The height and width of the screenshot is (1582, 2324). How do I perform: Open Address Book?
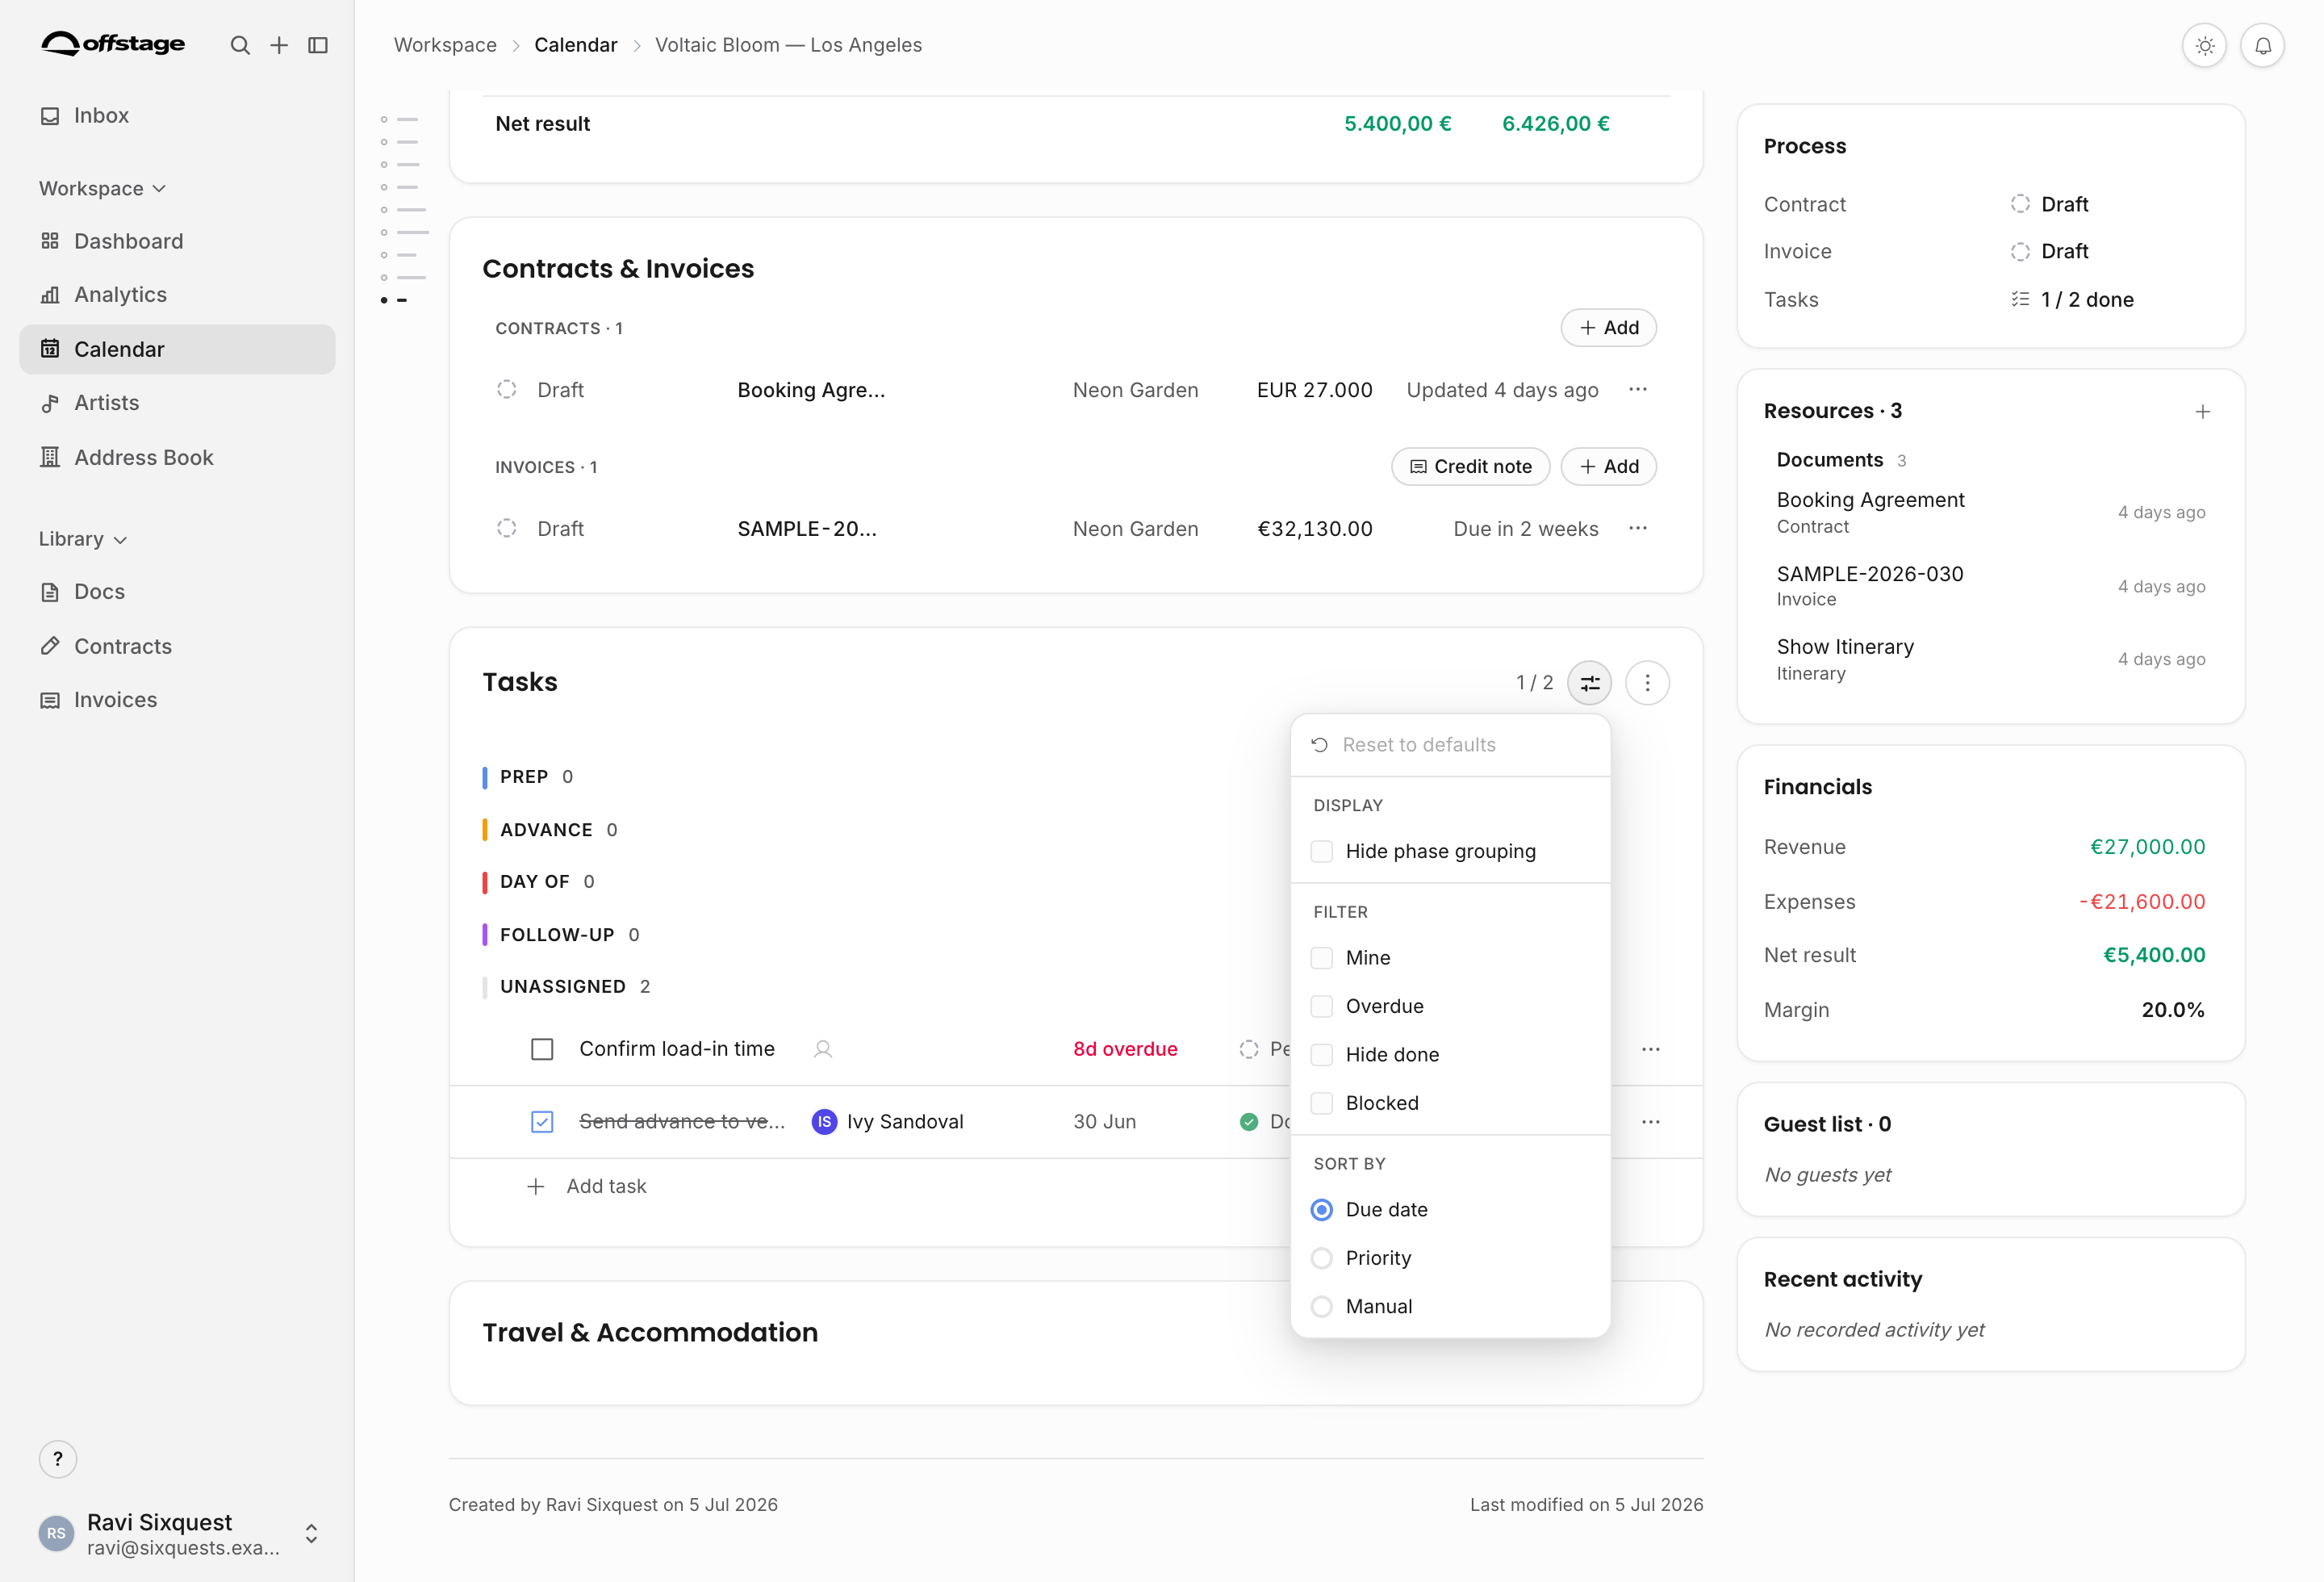coord(177,457)
